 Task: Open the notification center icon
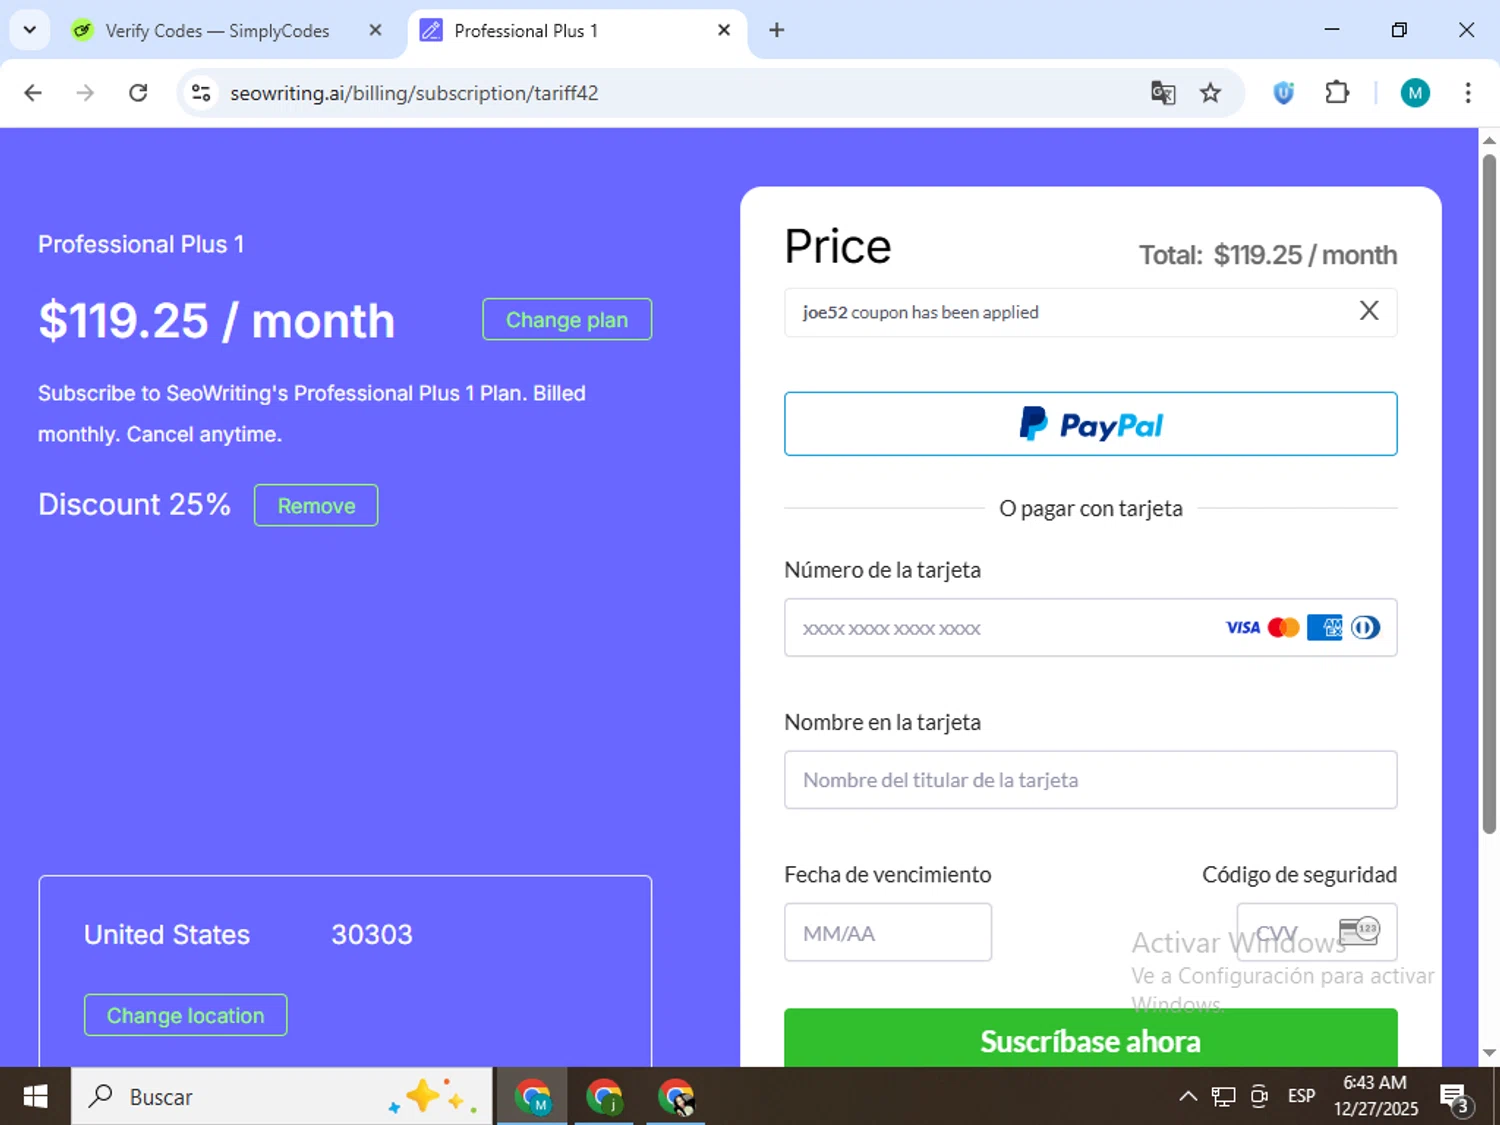pyautogui.click(x=1455, y=1098)
